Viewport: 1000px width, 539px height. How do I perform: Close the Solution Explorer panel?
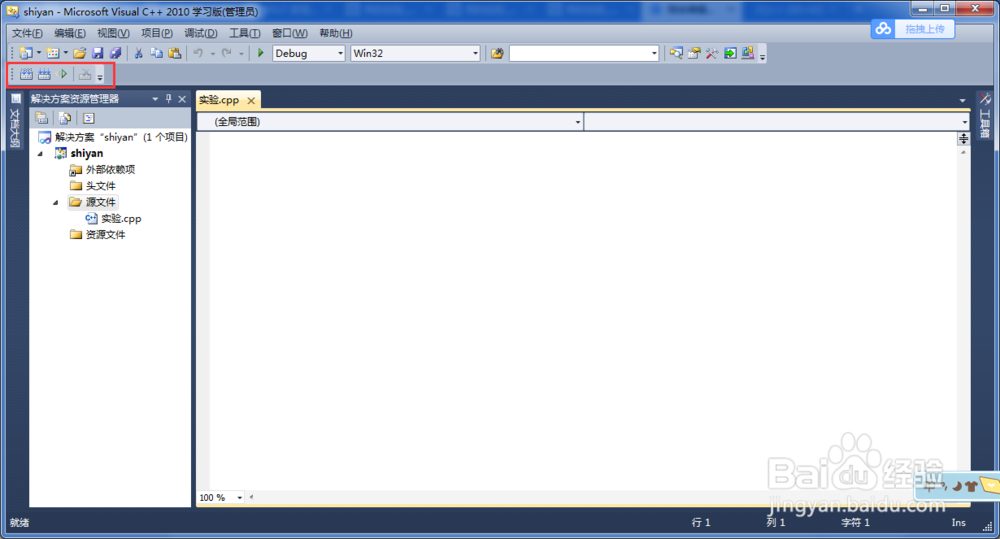(x=182, y=99)
